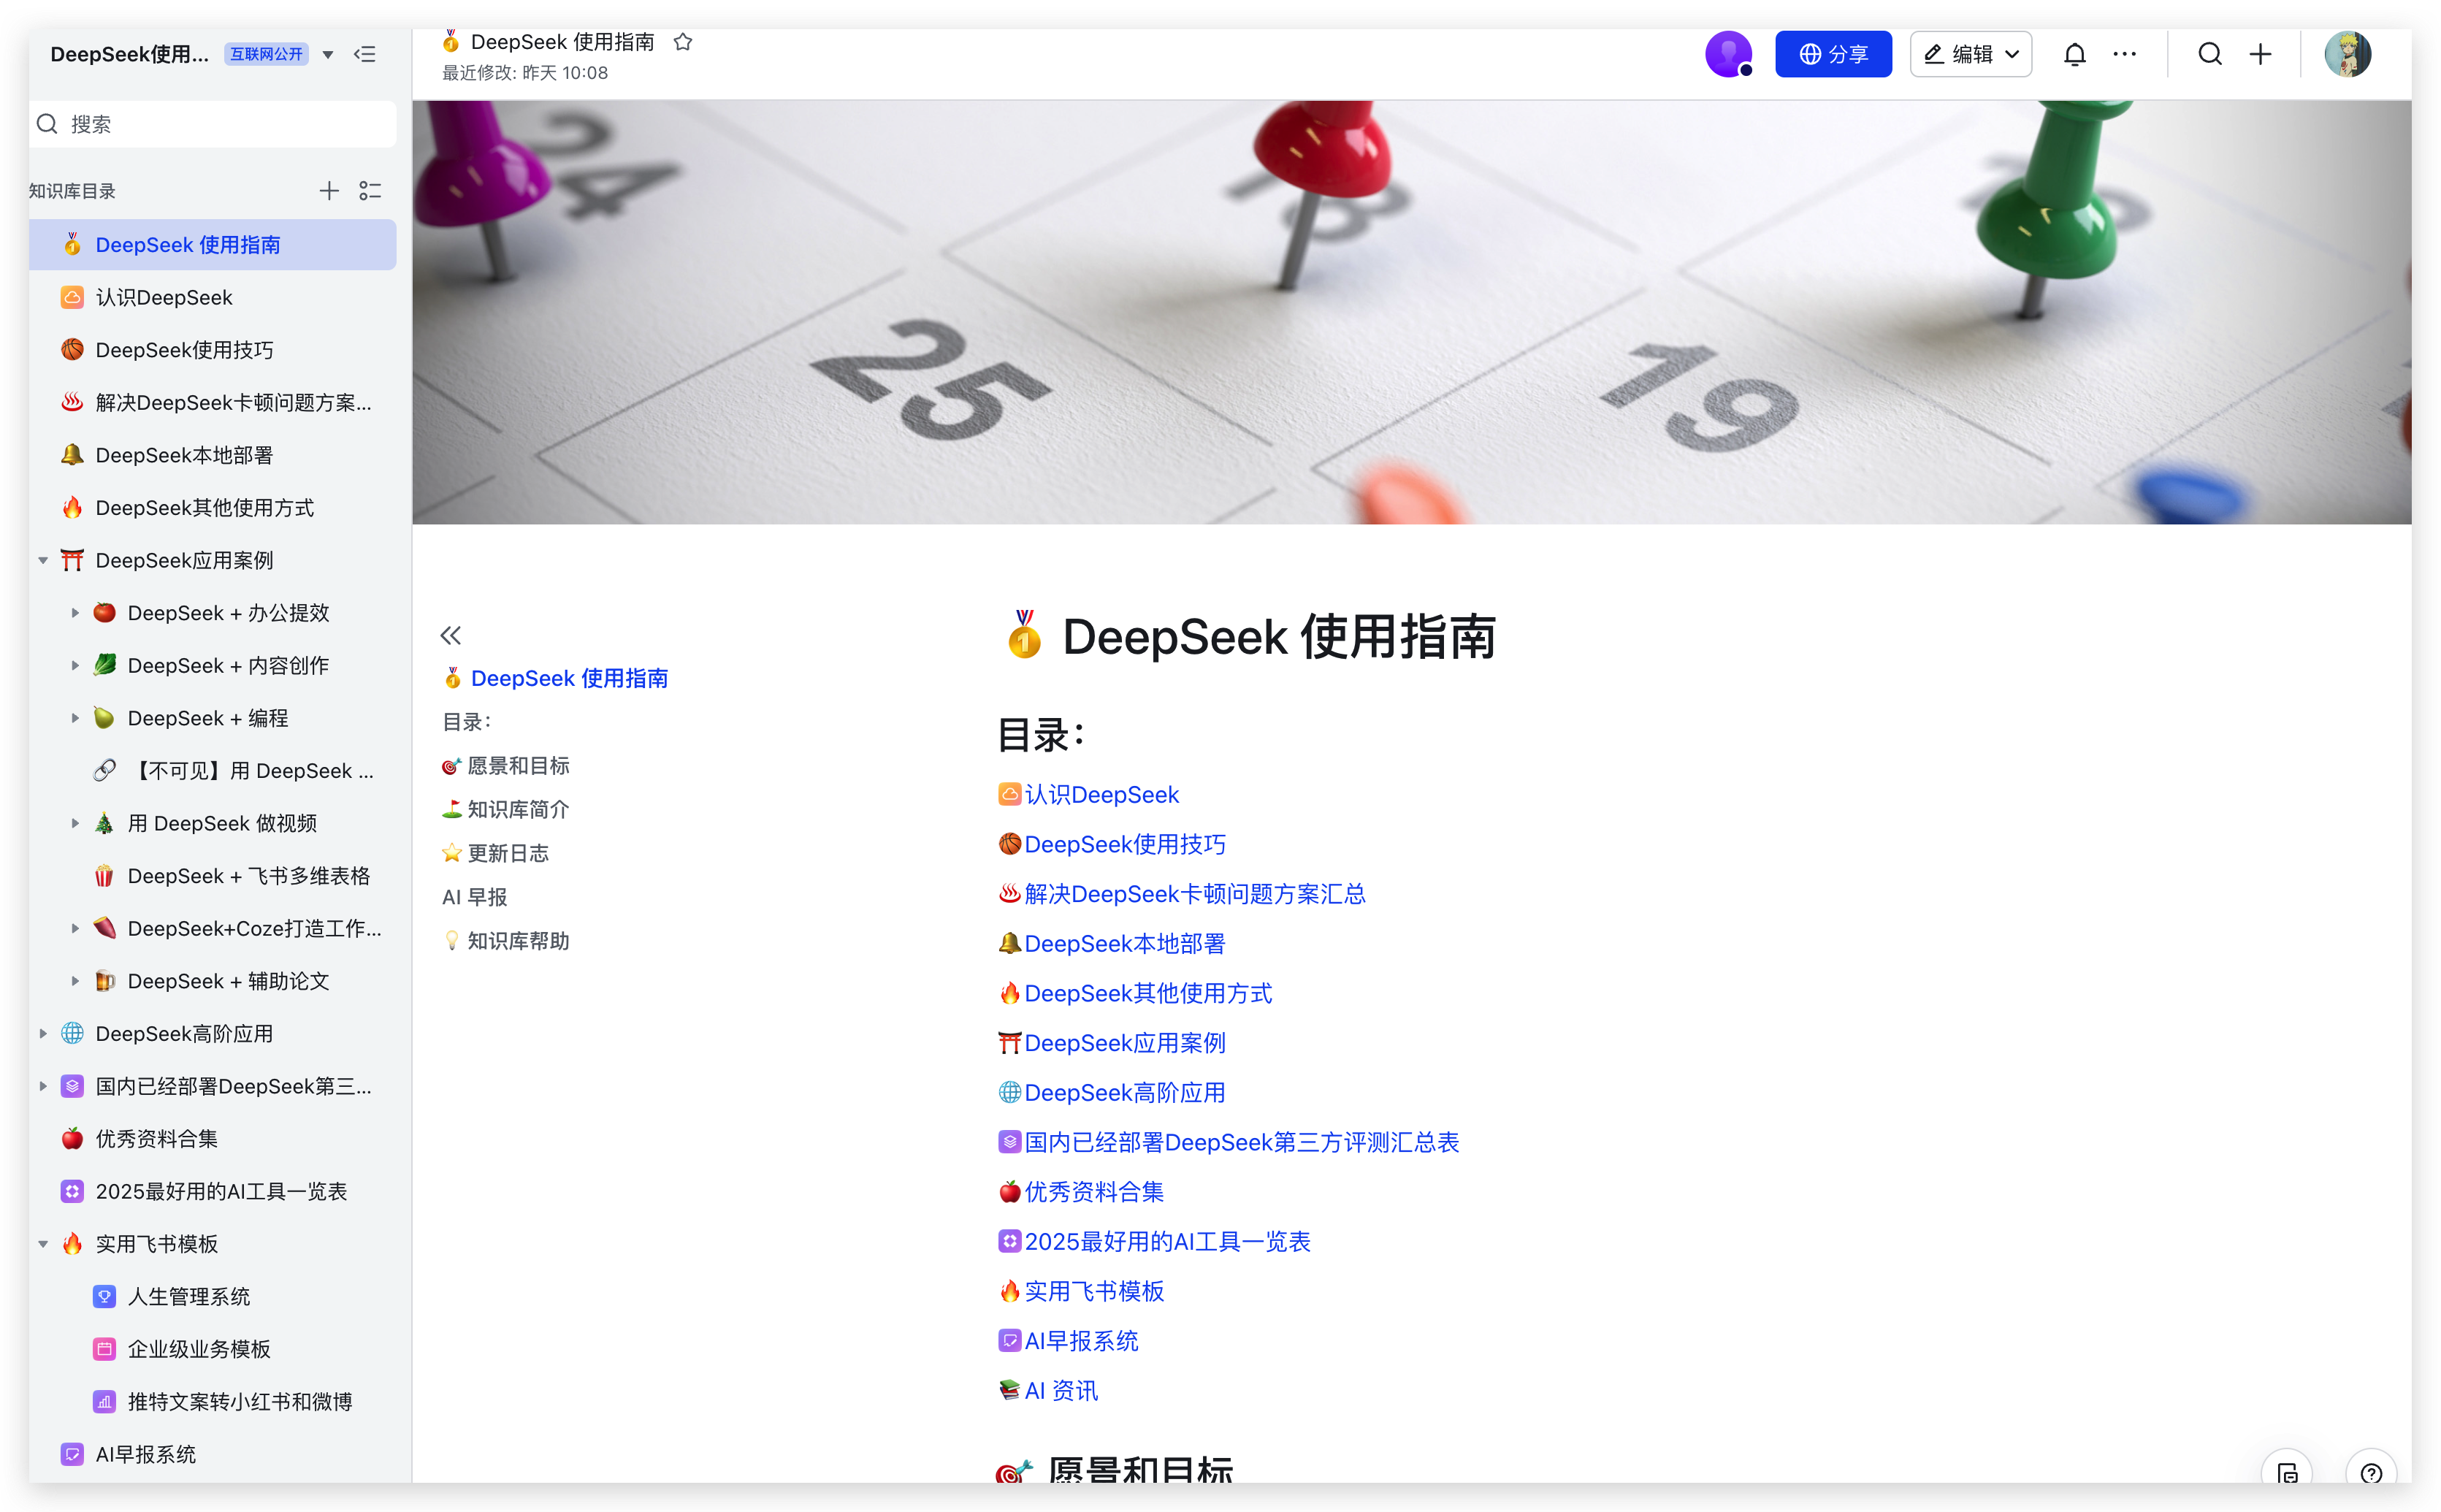Image resolution: width=2441 pixels, height=1512 pixels.
Task: Open the more options ellipsis menu
Action: 2124,54
